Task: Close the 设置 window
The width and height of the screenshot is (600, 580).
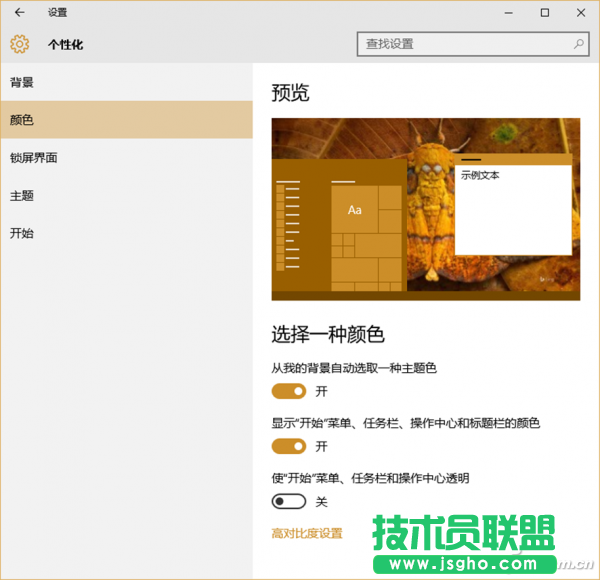Action: click(x=580, y=13)
